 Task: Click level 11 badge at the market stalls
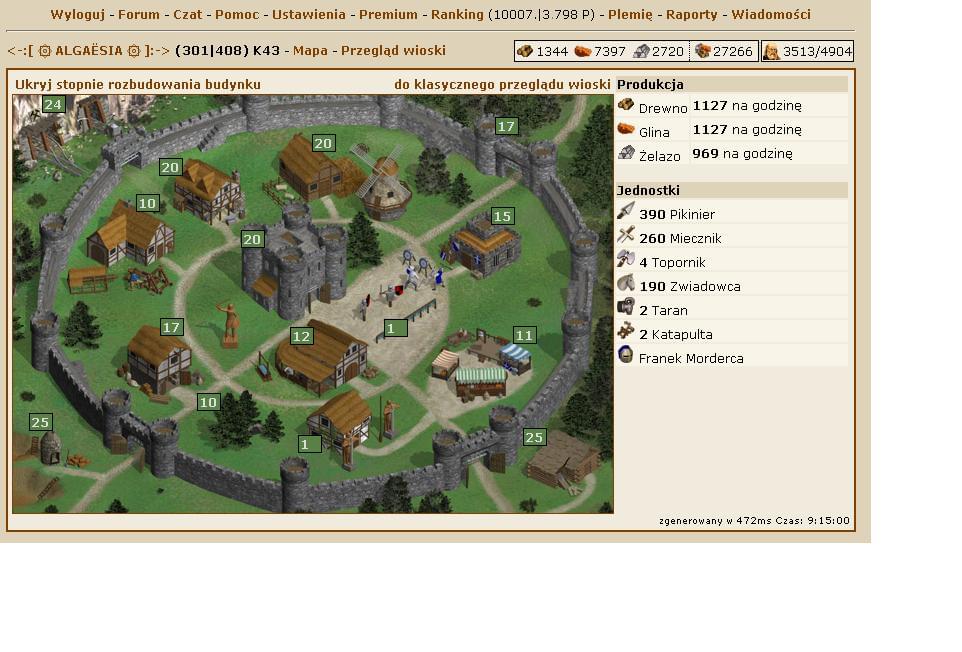click(x=524, y=336)
